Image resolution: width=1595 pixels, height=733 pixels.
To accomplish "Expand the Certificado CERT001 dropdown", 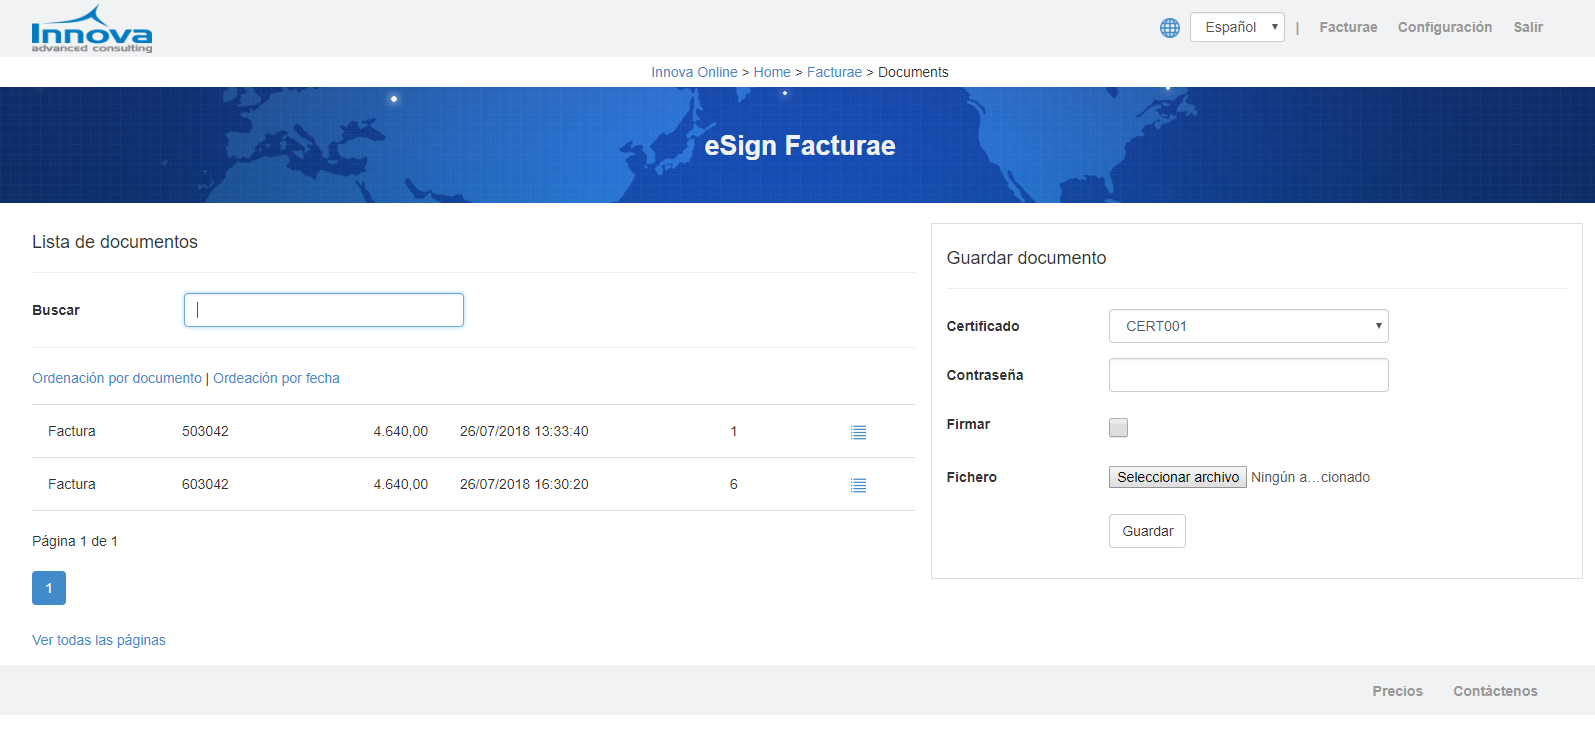I will 1248,326.
